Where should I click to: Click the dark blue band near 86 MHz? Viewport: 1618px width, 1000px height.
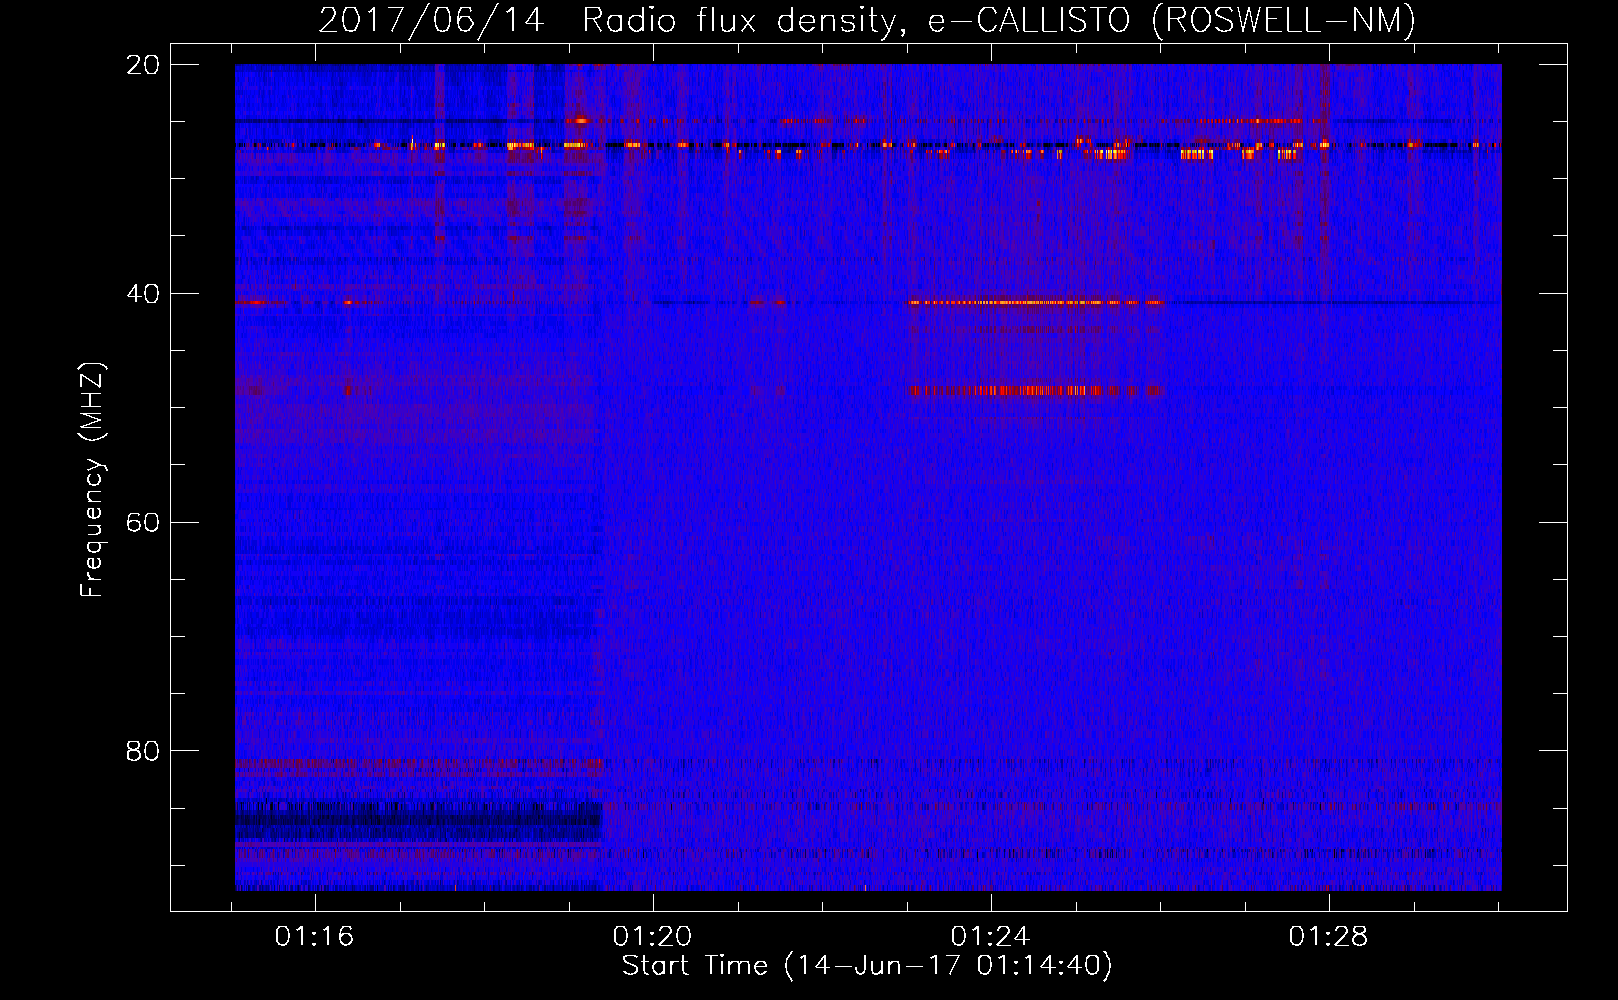tap(418, 821)
